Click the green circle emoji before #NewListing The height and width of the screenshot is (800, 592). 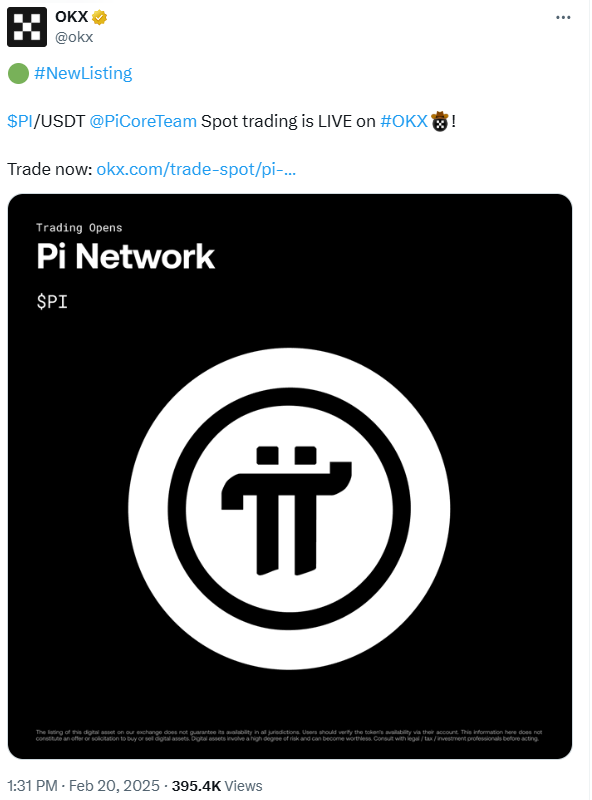18,73
